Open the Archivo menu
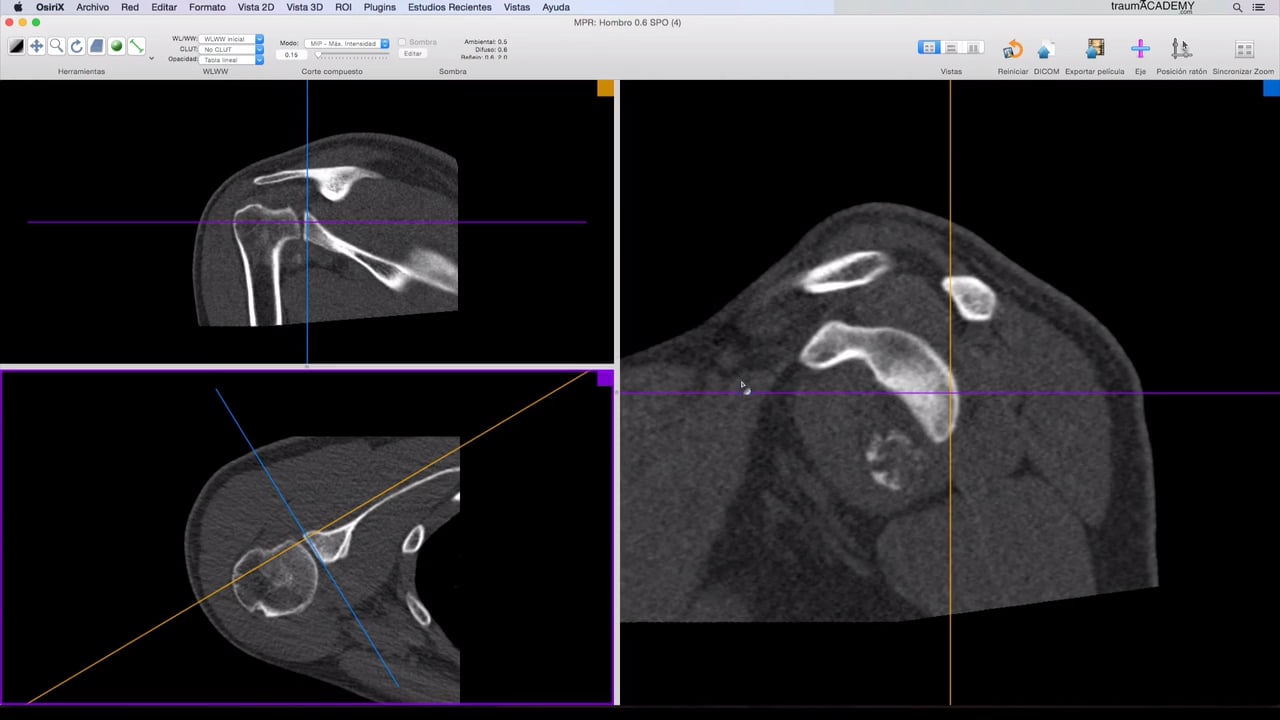This screenshot has width=1280, height=720. pos(92,7)
